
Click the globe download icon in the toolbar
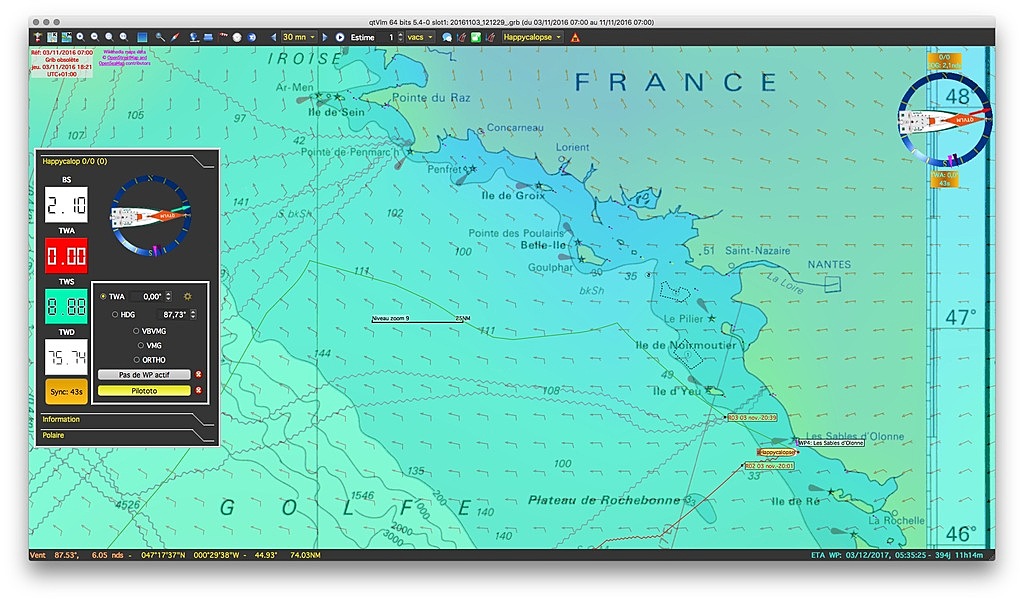click(194, 37)
